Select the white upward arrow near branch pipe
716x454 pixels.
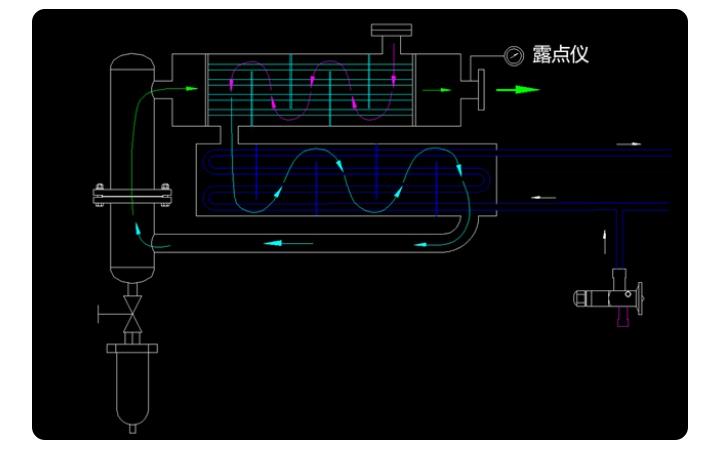pyautogui.click(x=603, y=239)
